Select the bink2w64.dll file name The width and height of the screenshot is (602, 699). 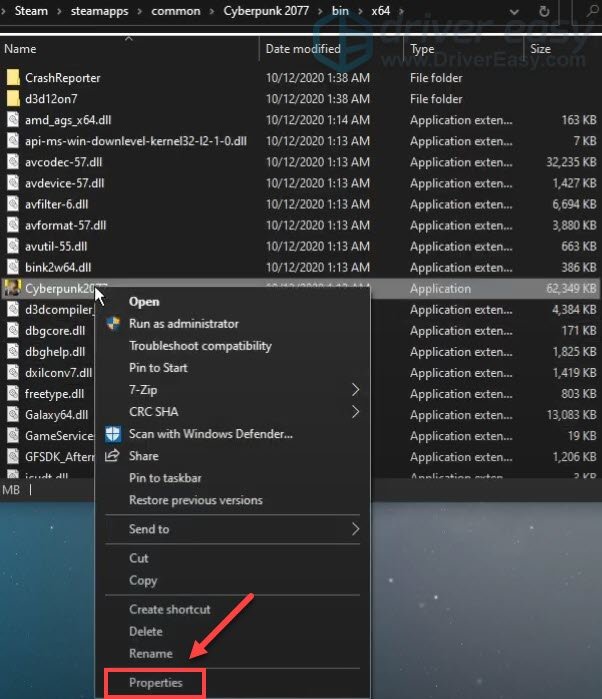[x=58, y=267]
